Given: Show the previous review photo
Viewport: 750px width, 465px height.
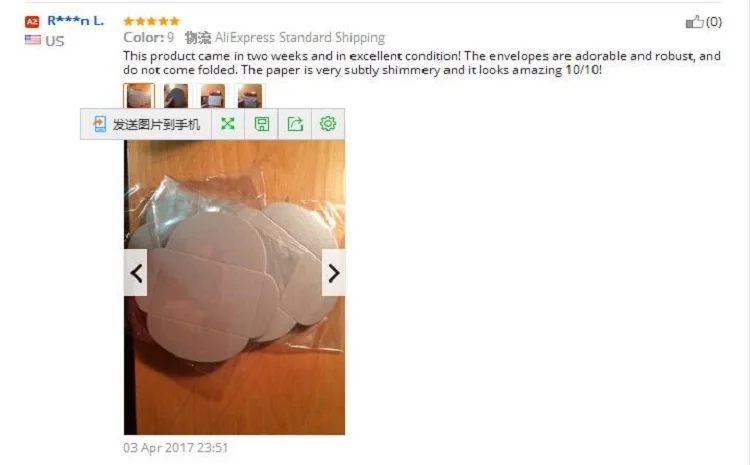Looking at the screenshot, I should pyautogui.click(x=136, y=273).
